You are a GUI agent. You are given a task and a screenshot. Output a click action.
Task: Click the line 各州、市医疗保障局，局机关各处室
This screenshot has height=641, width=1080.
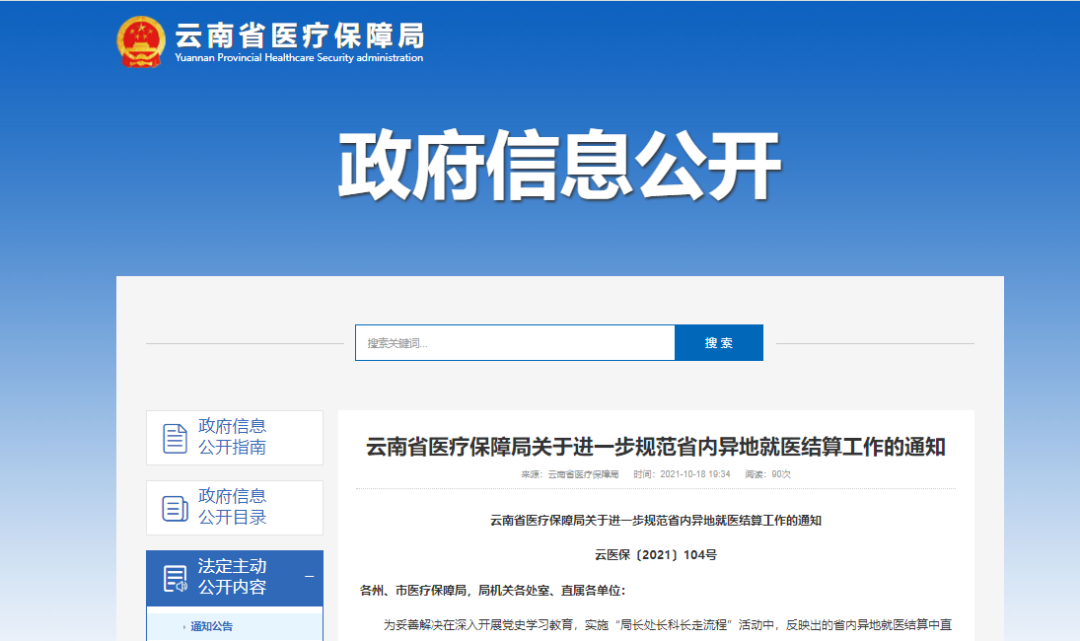pos(492,590)
